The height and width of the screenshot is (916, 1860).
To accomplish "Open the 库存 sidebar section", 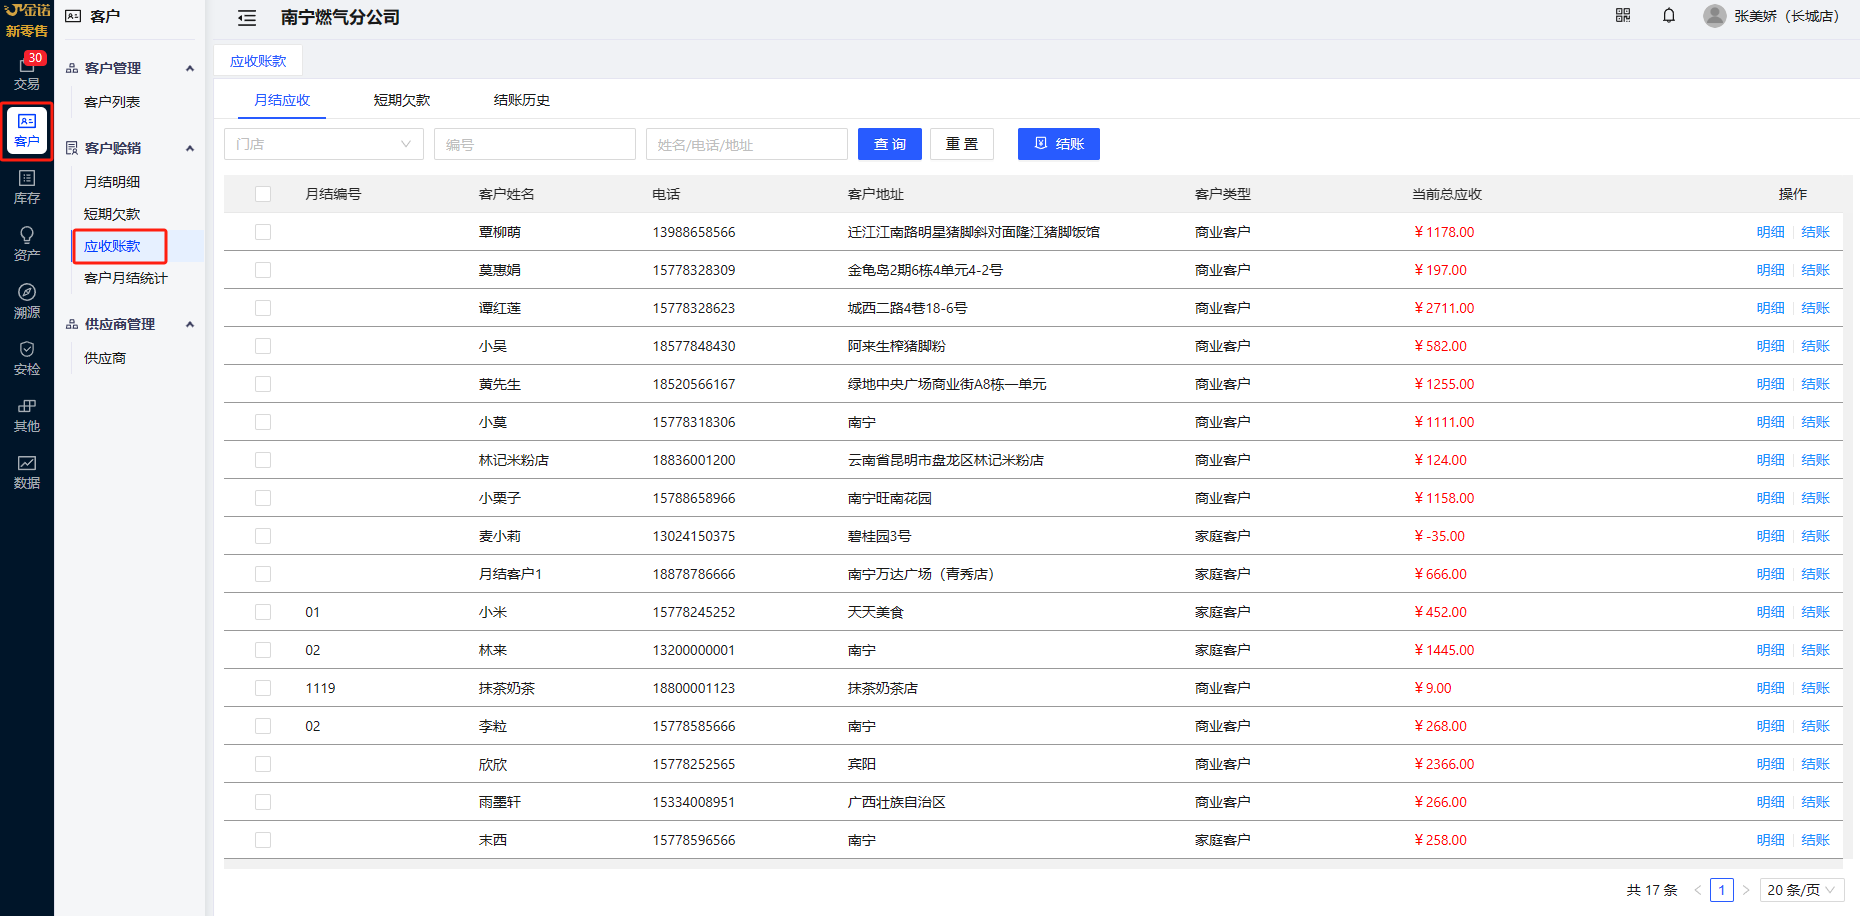I will [x=27, y=187].
